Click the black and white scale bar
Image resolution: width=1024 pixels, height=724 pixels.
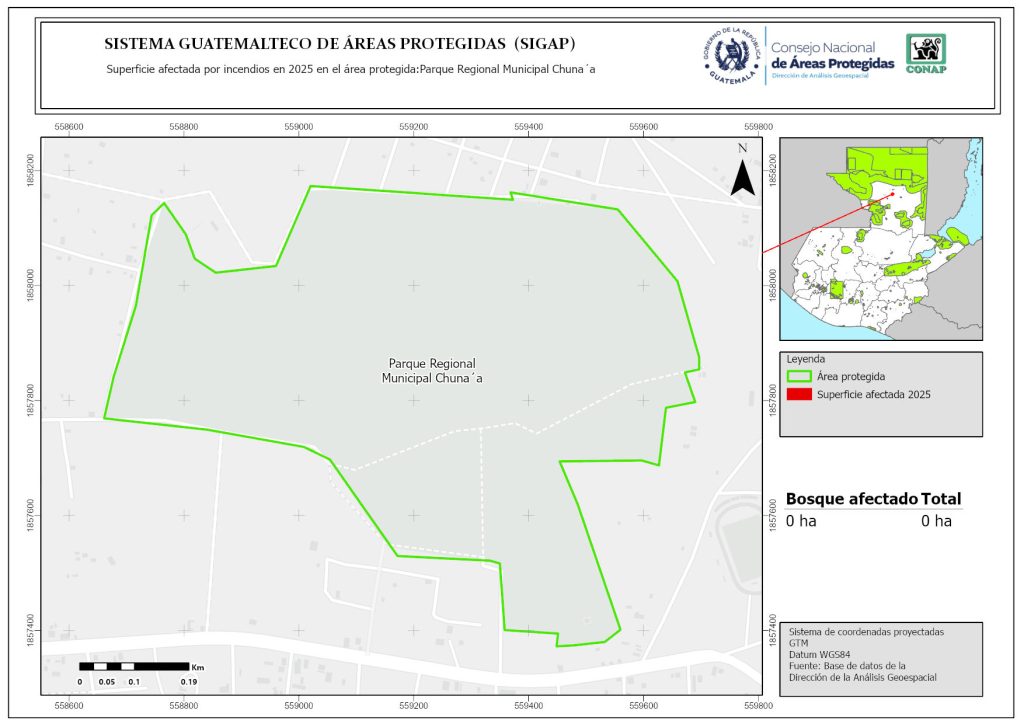tap(133, 666)
